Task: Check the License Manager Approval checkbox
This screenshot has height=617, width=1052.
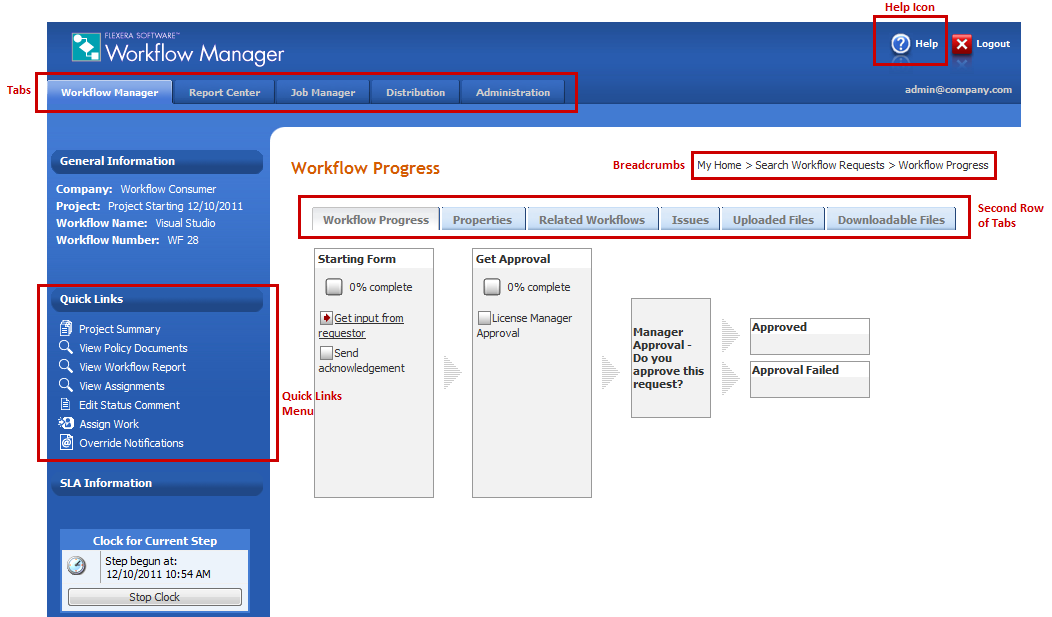Action: pos(484,317)
